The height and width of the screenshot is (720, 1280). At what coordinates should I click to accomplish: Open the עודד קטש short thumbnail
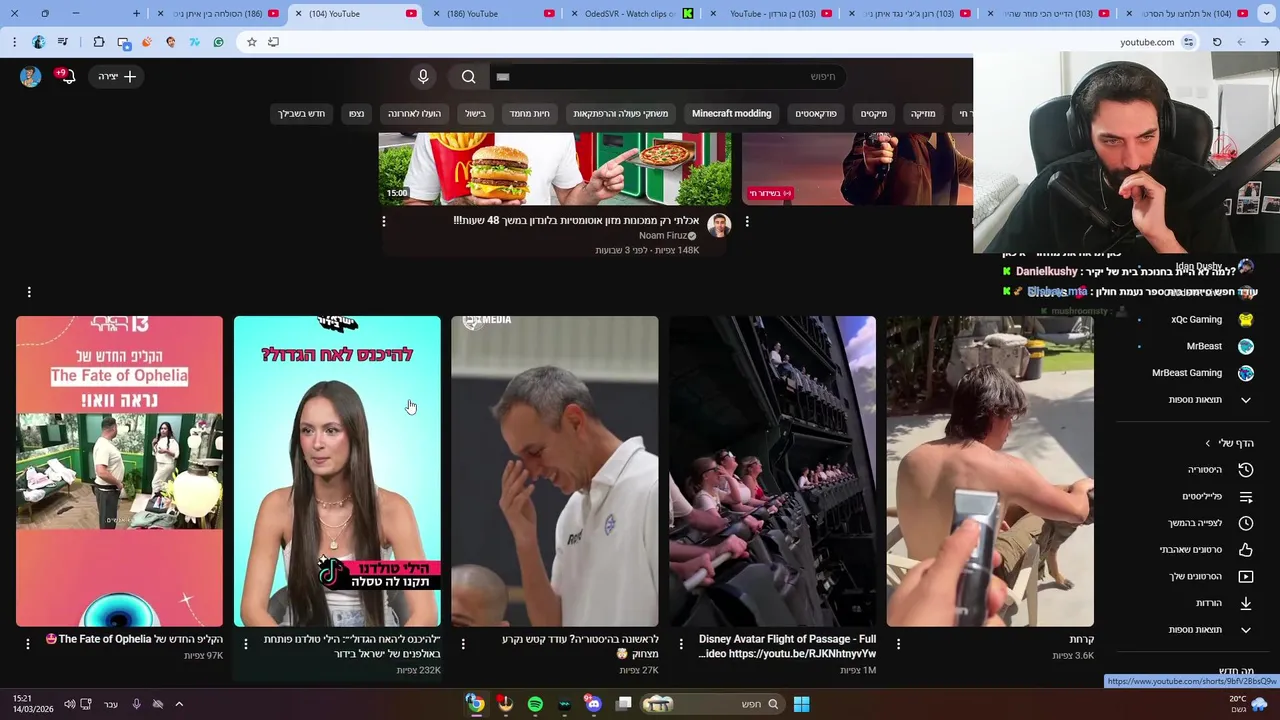coord(555,471)
